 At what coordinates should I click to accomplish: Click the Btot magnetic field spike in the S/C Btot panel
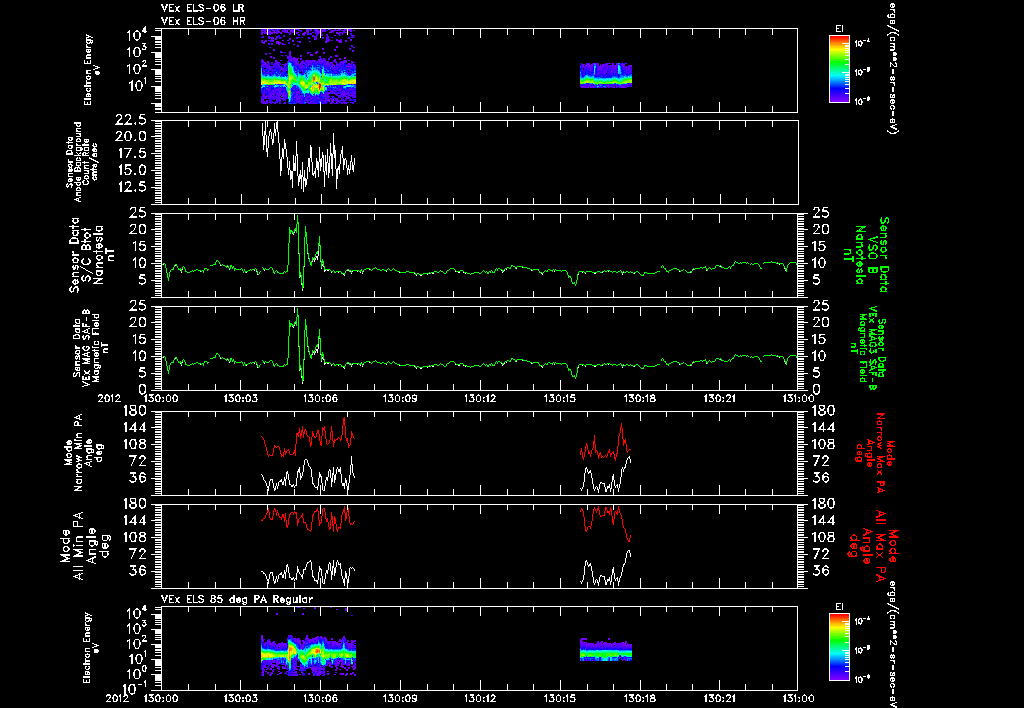pos(305,253)
